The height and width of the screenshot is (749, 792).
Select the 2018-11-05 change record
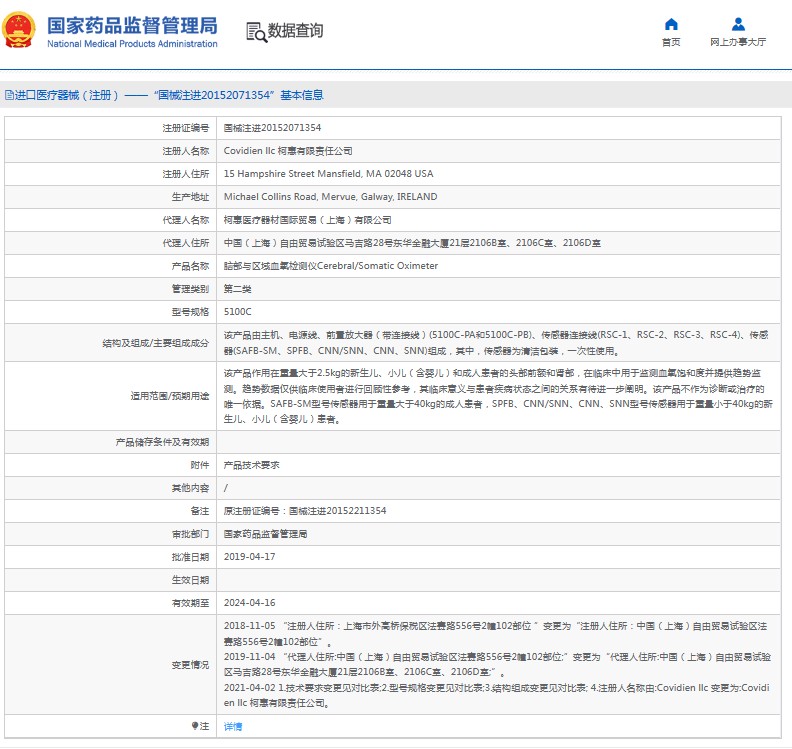tap(496, 634)
